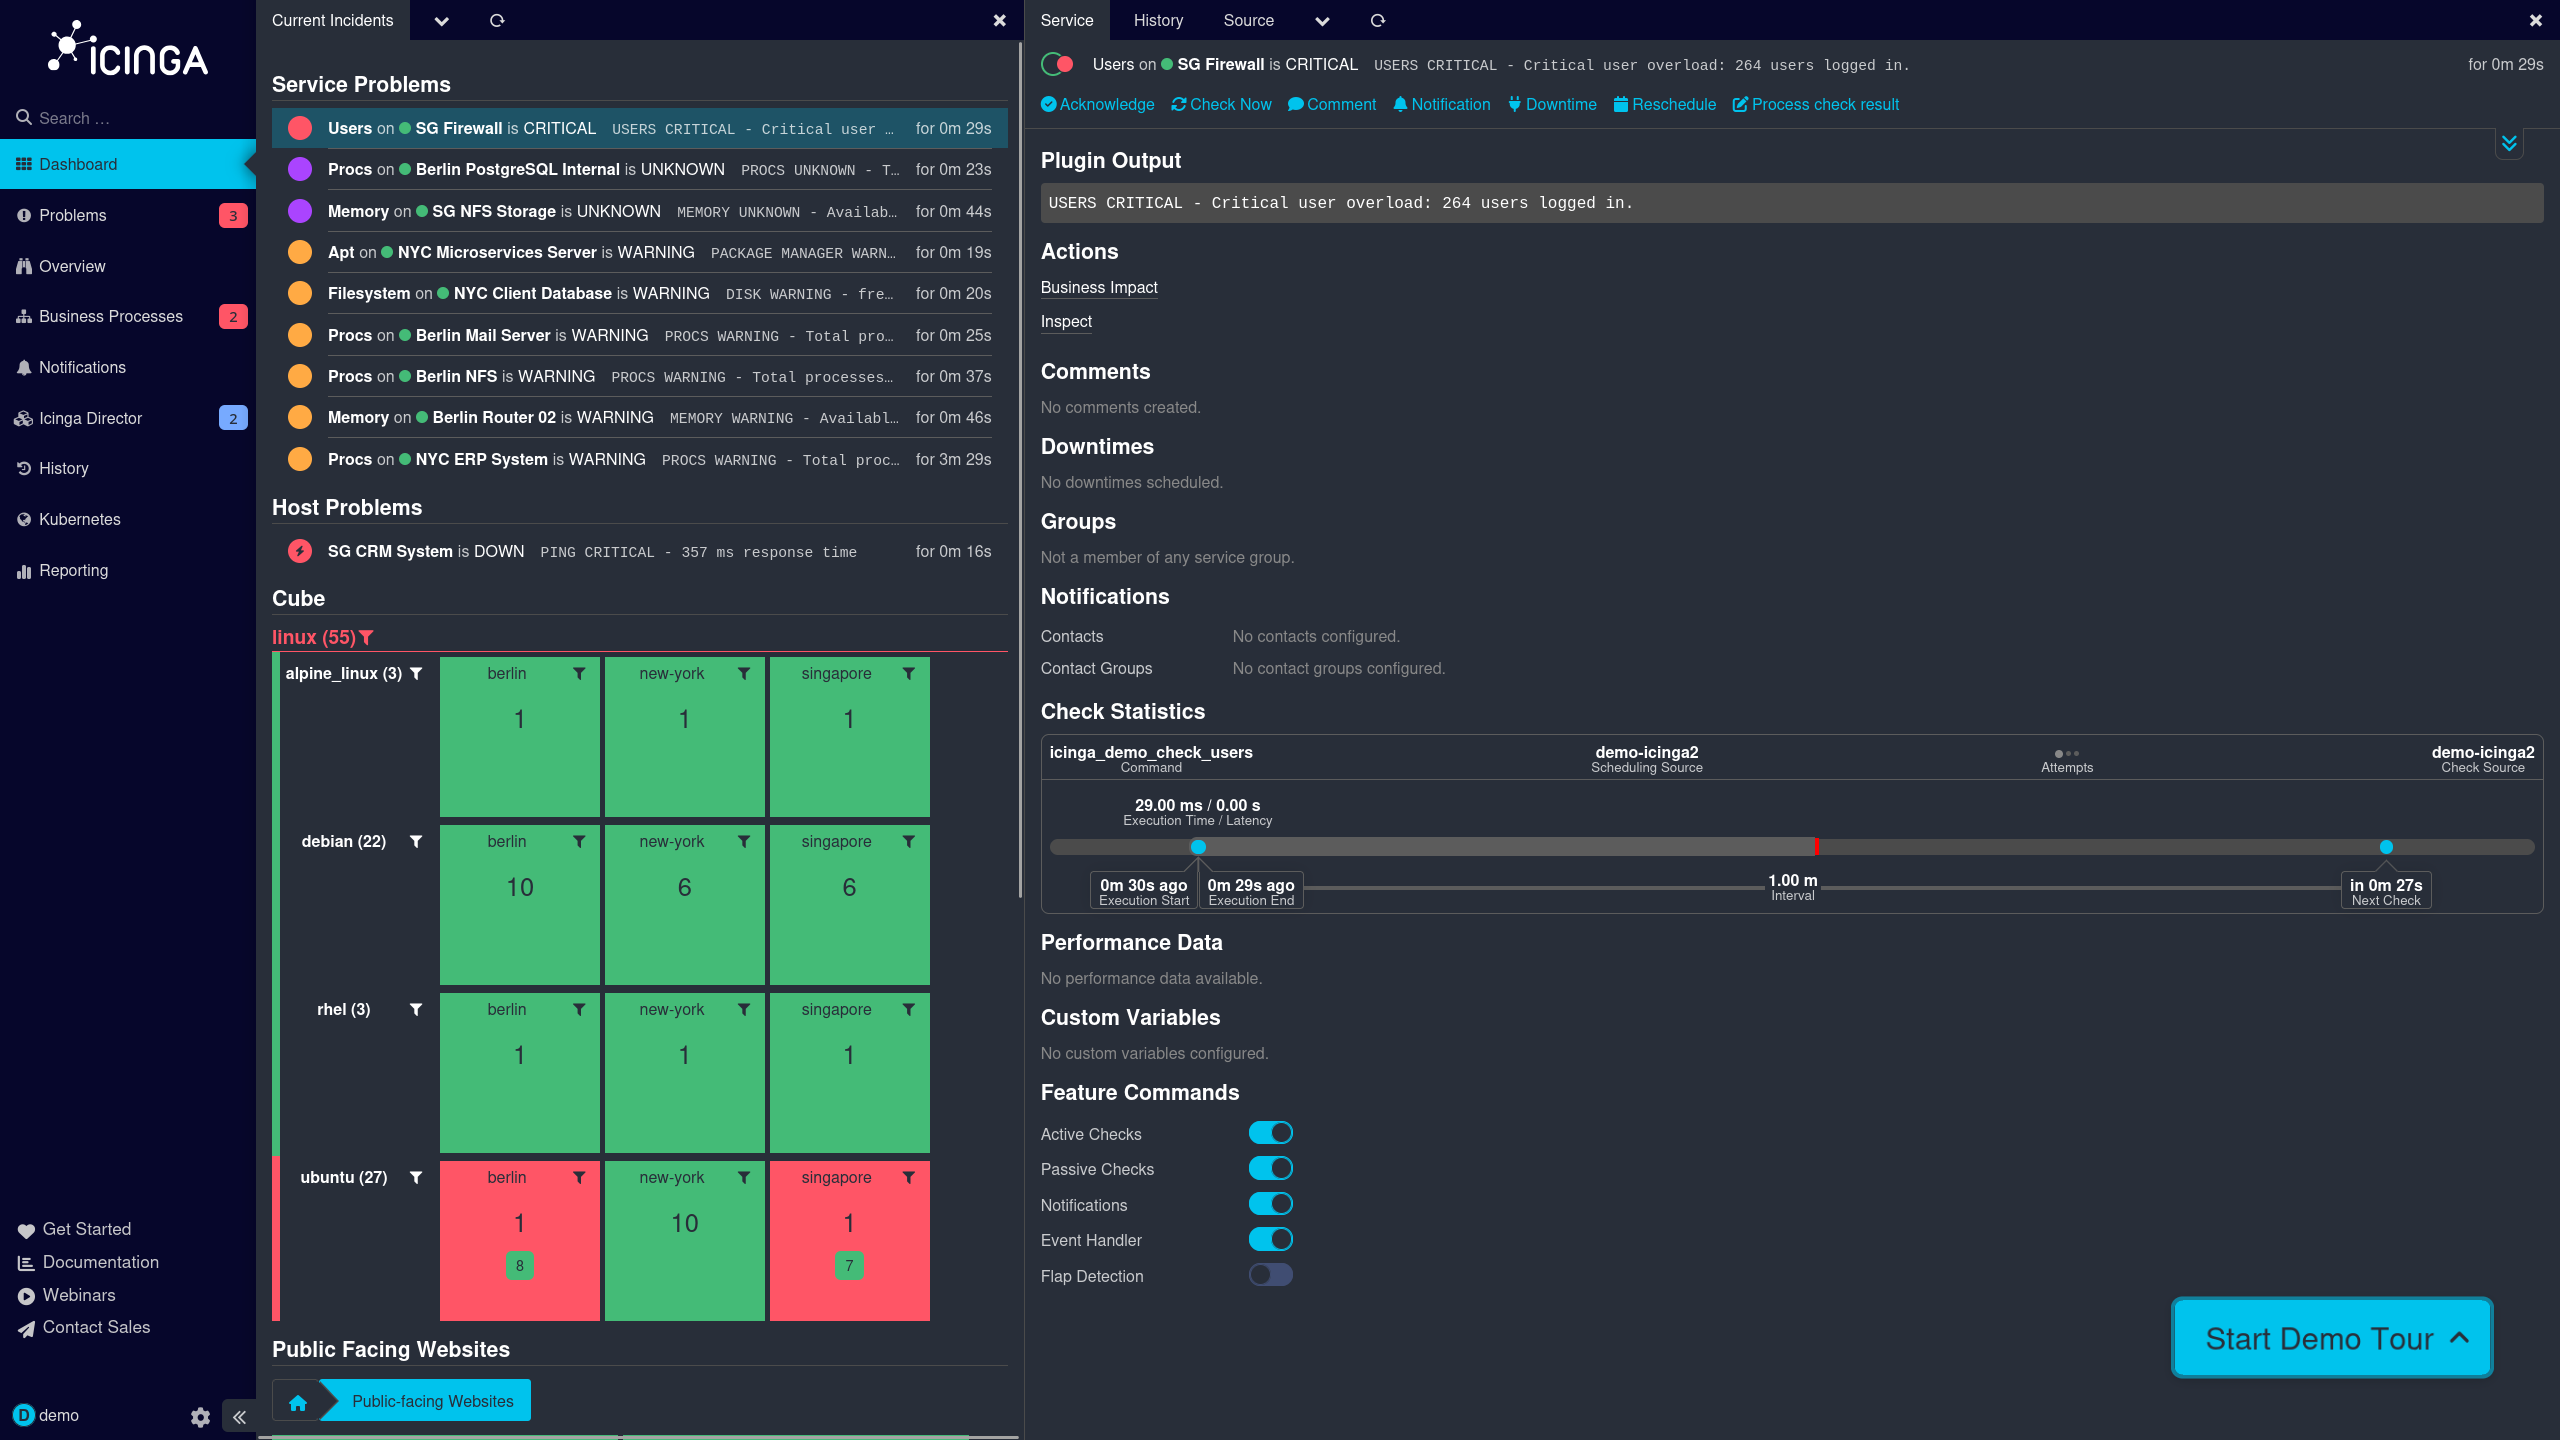The height and width of the screenshot is (1440, 2560).
Task: Open Business Processes in sidebar
Action: coord(128,316)
